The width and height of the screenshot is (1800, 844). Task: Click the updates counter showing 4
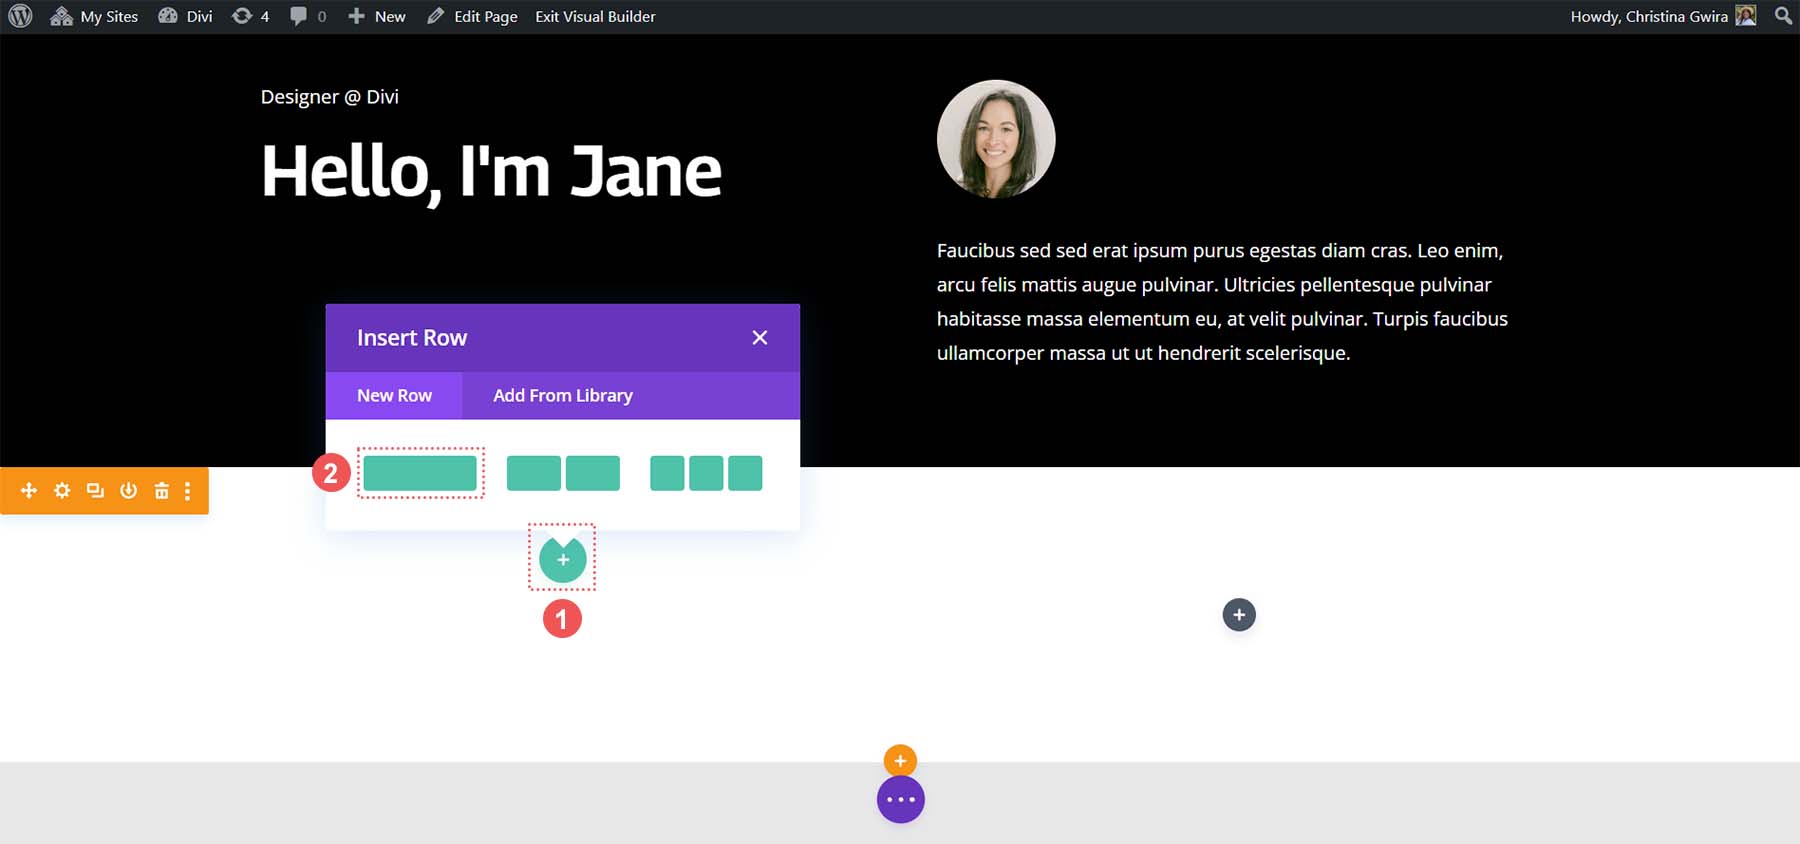(250, 16)
